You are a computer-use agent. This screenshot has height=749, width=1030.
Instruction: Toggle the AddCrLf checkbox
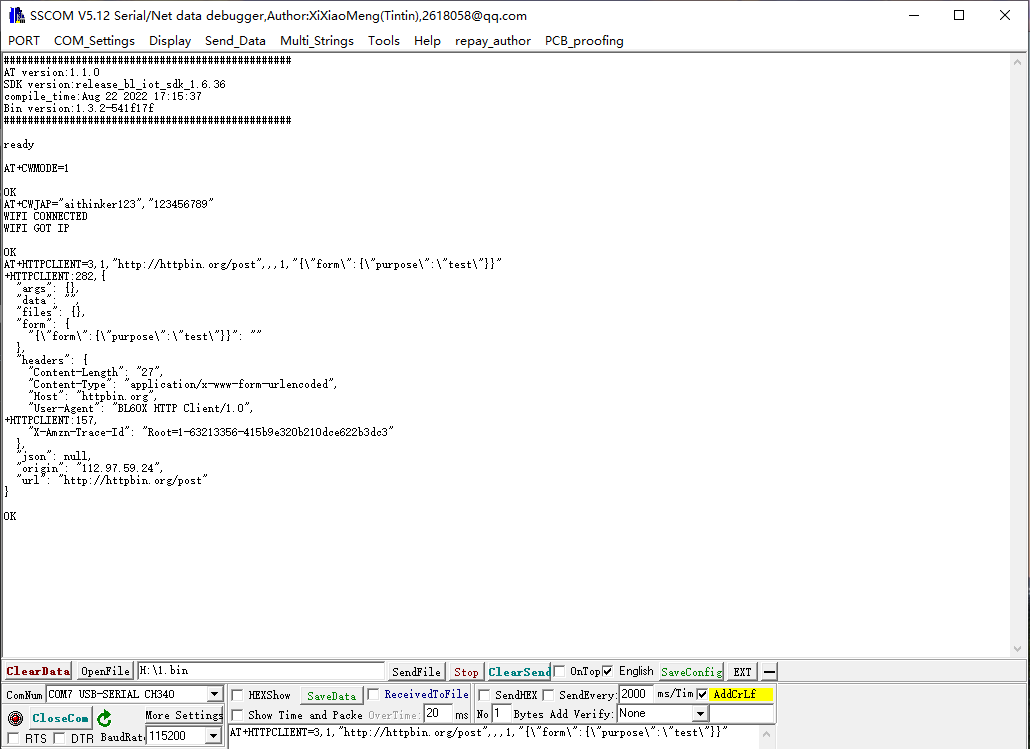[x=702, y=694]
